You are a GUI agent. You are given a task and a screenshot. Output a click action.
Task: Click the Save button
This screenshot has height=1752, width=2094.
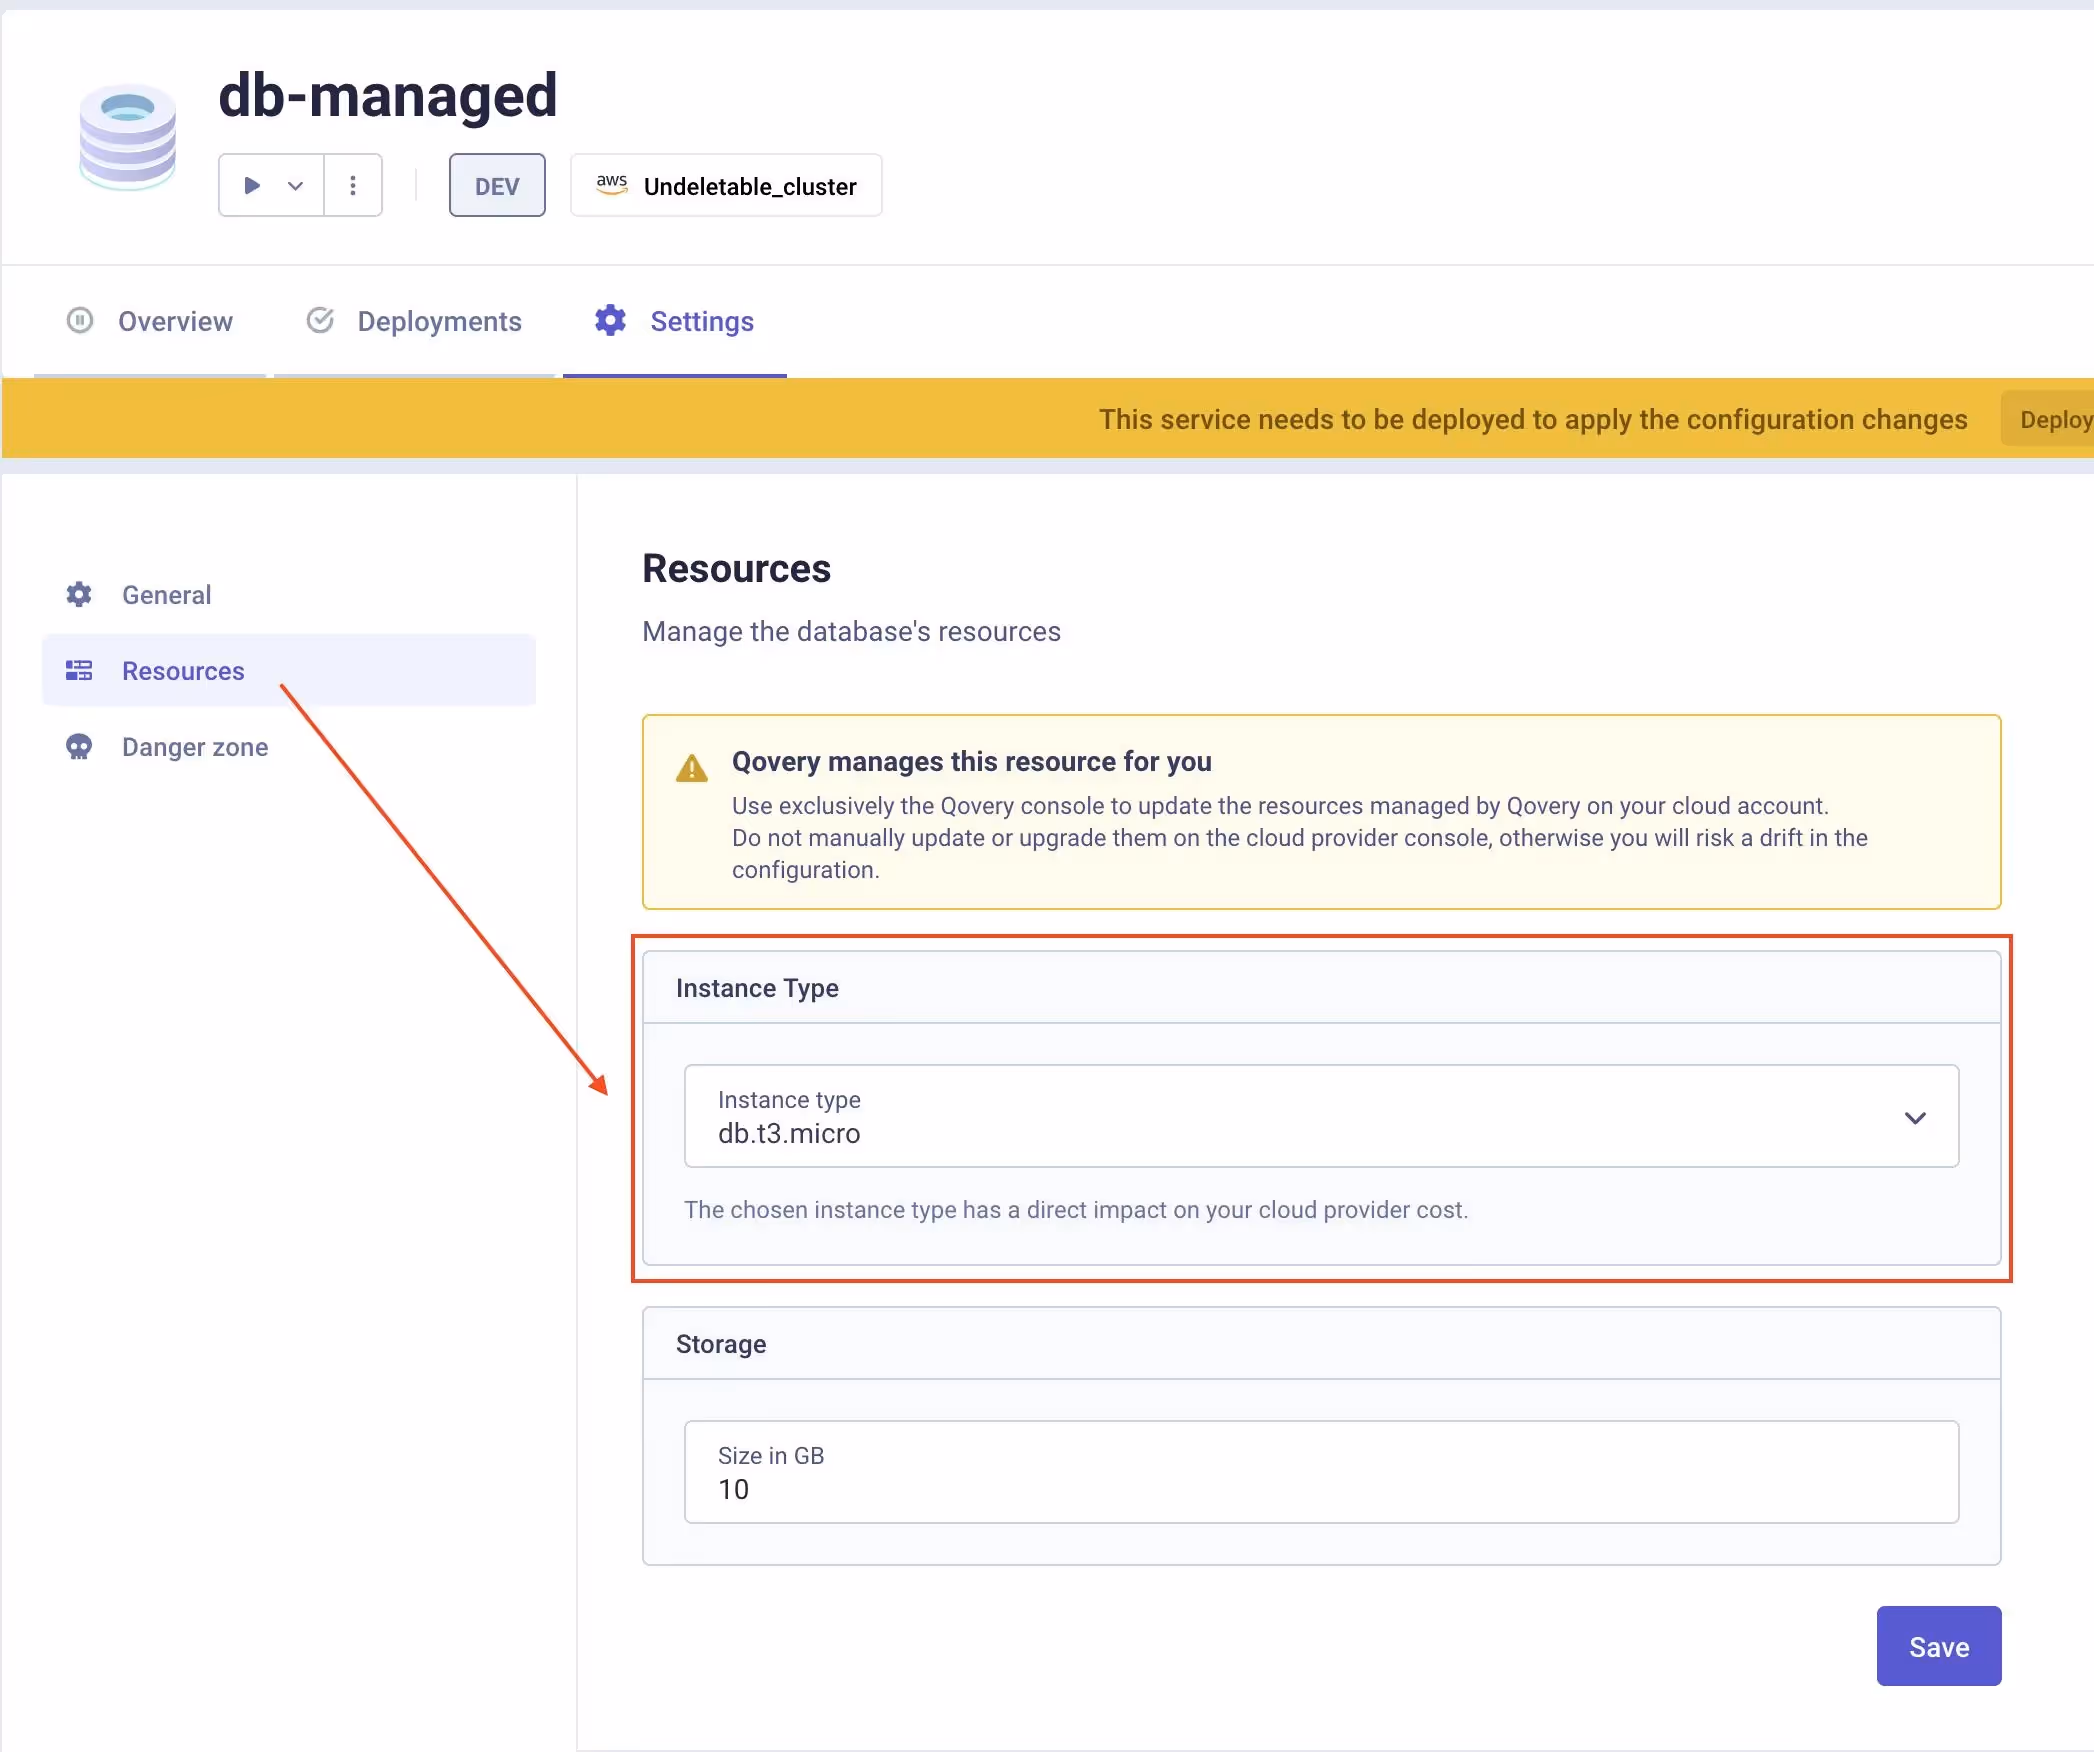pos(1938,1646)
